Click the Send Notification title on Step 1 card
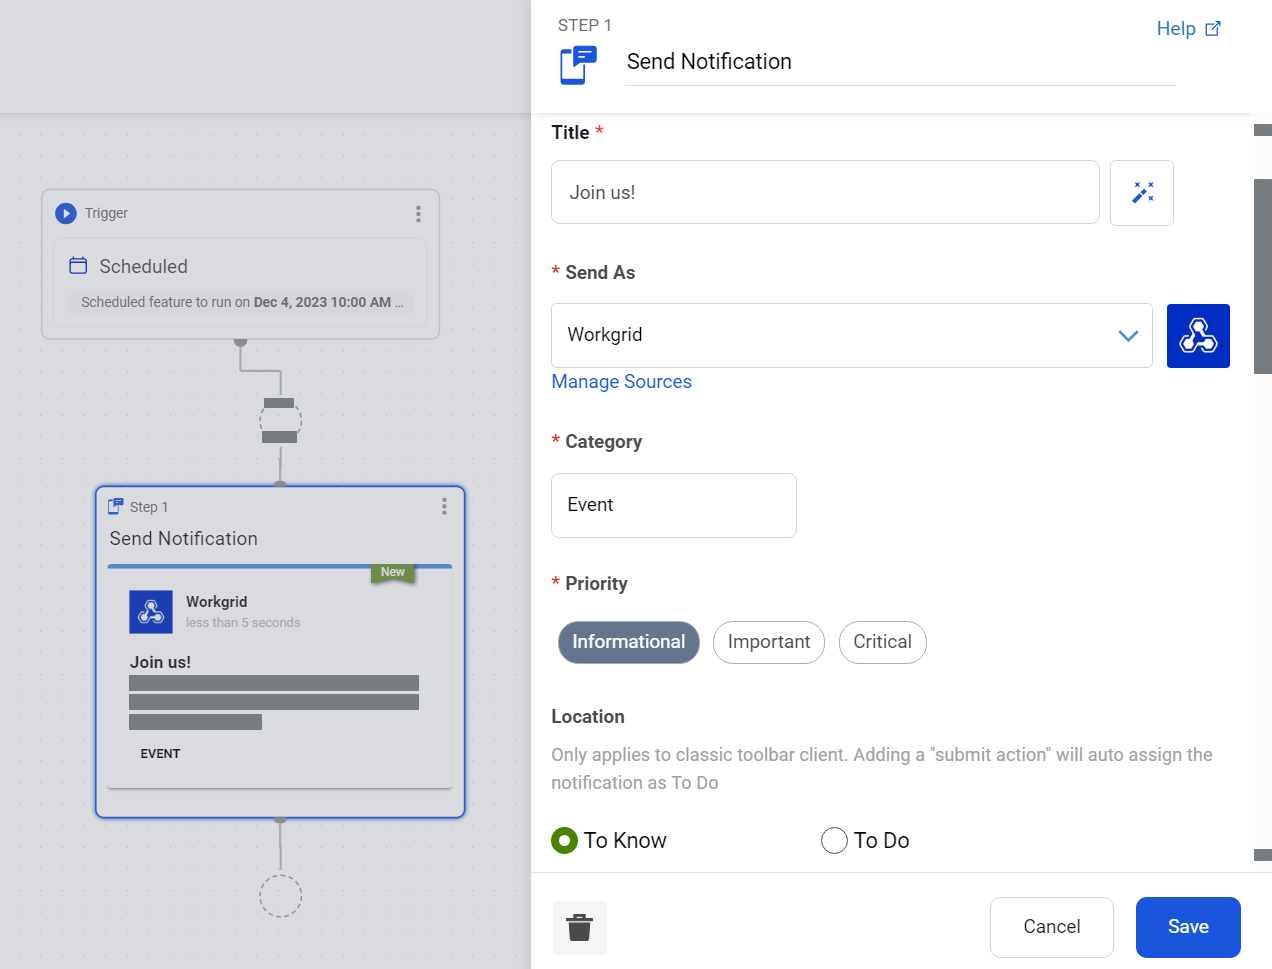1272x969 pixels. click(x=184, y=539)
